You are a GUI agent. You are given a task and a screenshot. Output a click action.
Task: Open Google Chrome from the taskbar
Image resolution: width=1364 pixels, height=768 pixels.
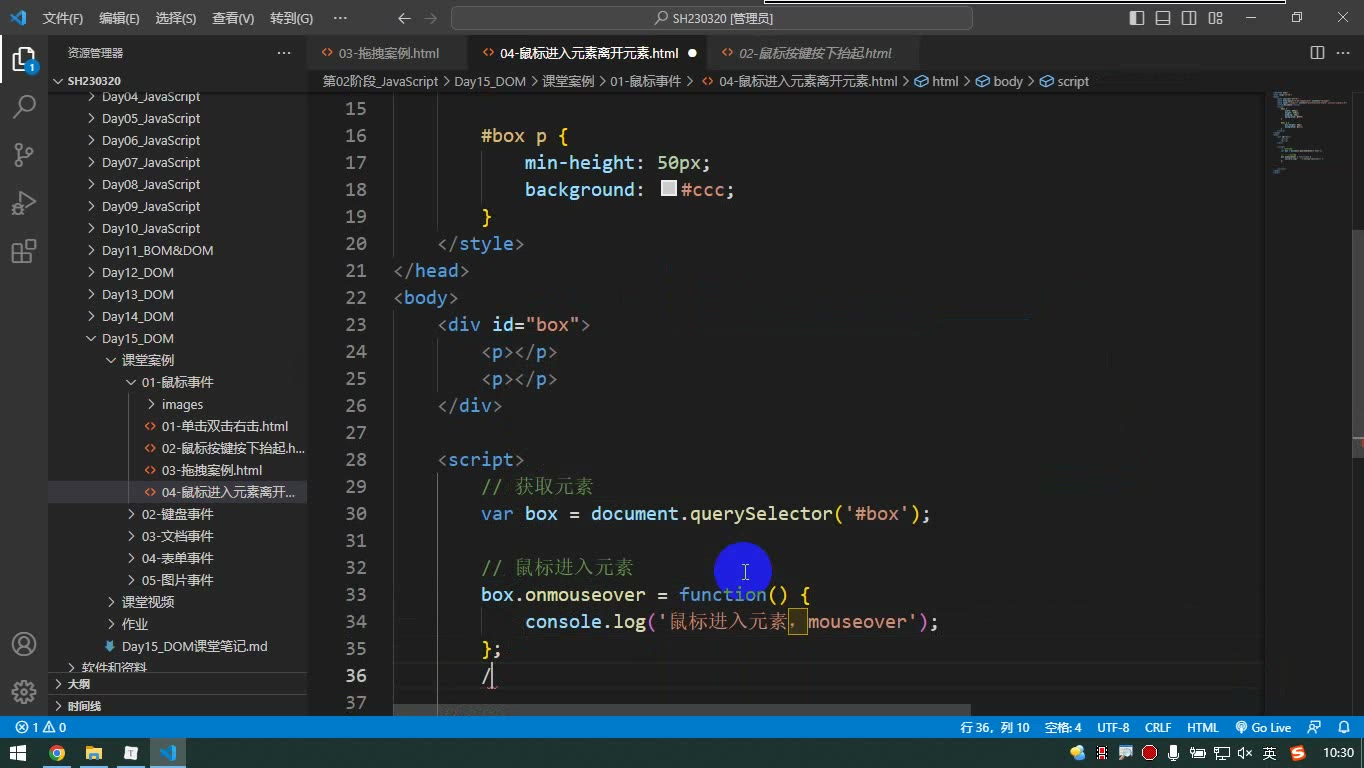point(57,753)
